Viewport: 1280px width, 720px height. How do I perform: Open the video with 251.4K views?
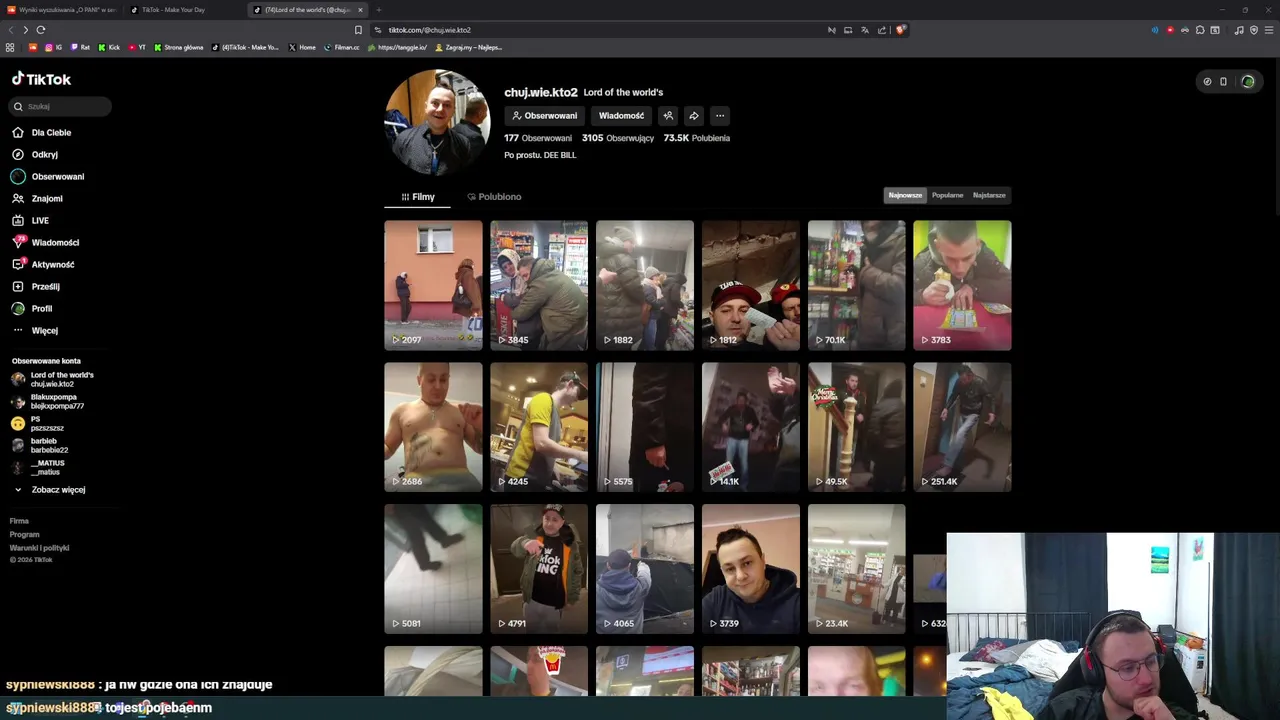pyautogui.click(x=962, y=427)
